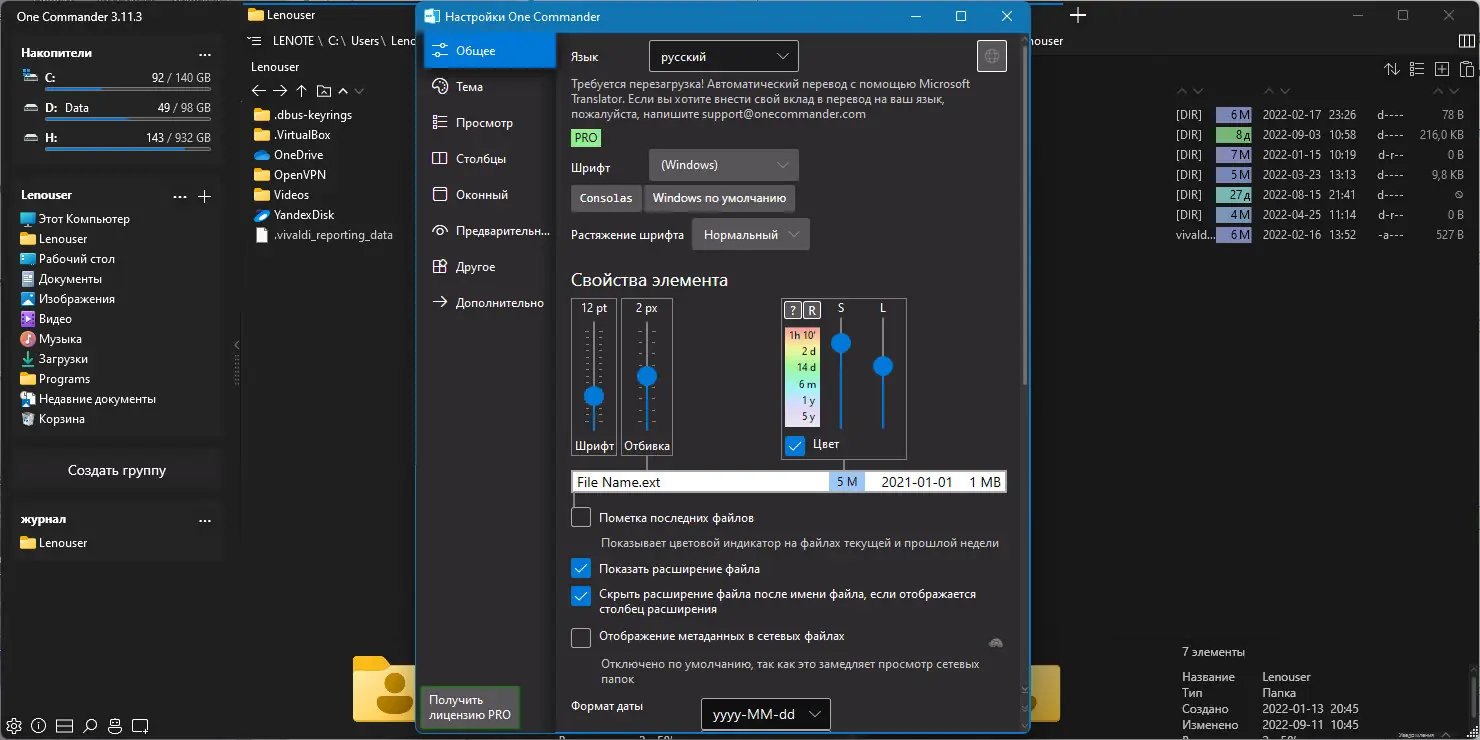This screenshot has width=1480, height=740.
Task: Select drive H: in Накопители
Action: (x=117, y=139)
